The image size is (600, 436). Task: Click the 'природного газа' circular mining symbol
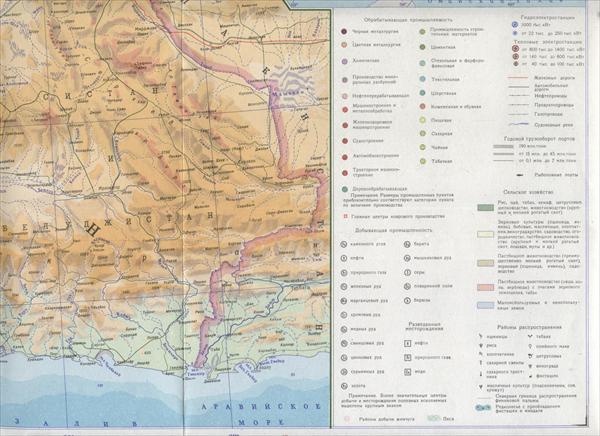pos(344,273)
